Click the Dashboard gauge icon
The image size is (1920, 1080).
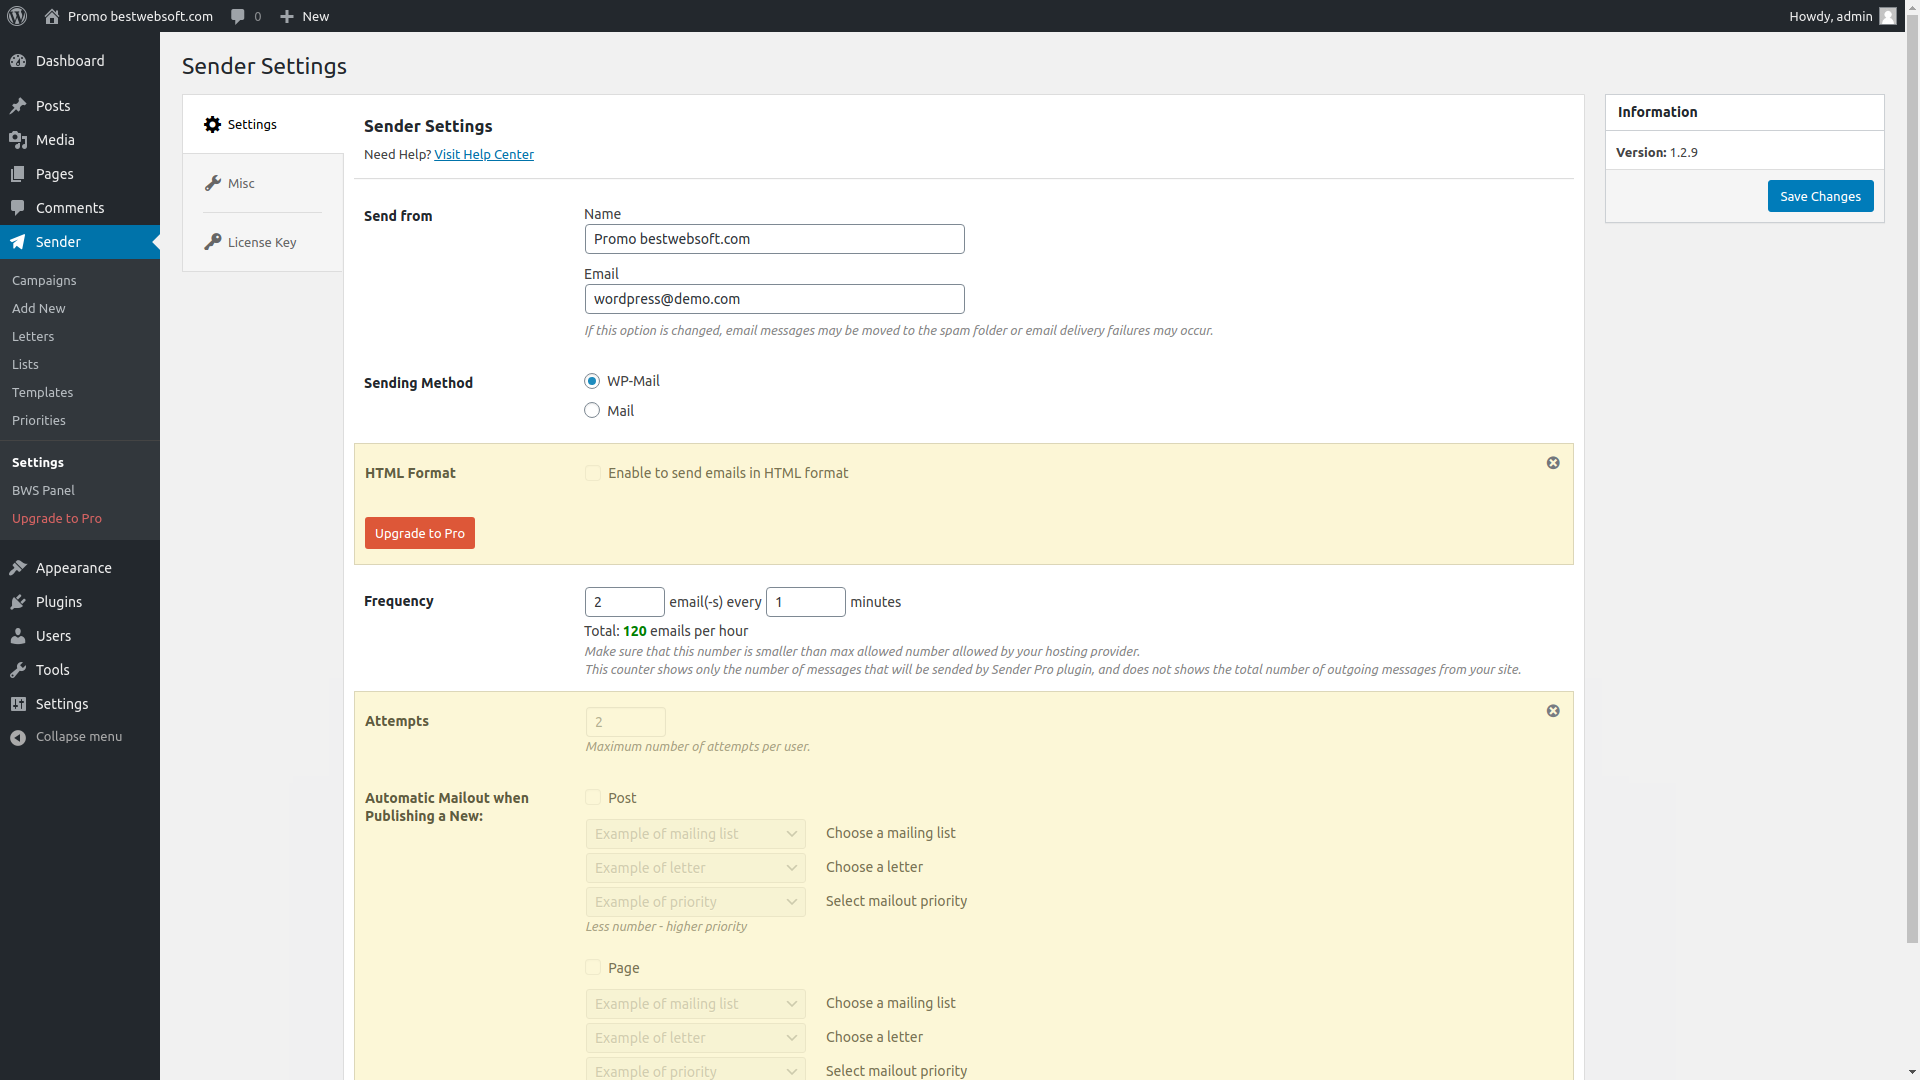click(18, 61)
